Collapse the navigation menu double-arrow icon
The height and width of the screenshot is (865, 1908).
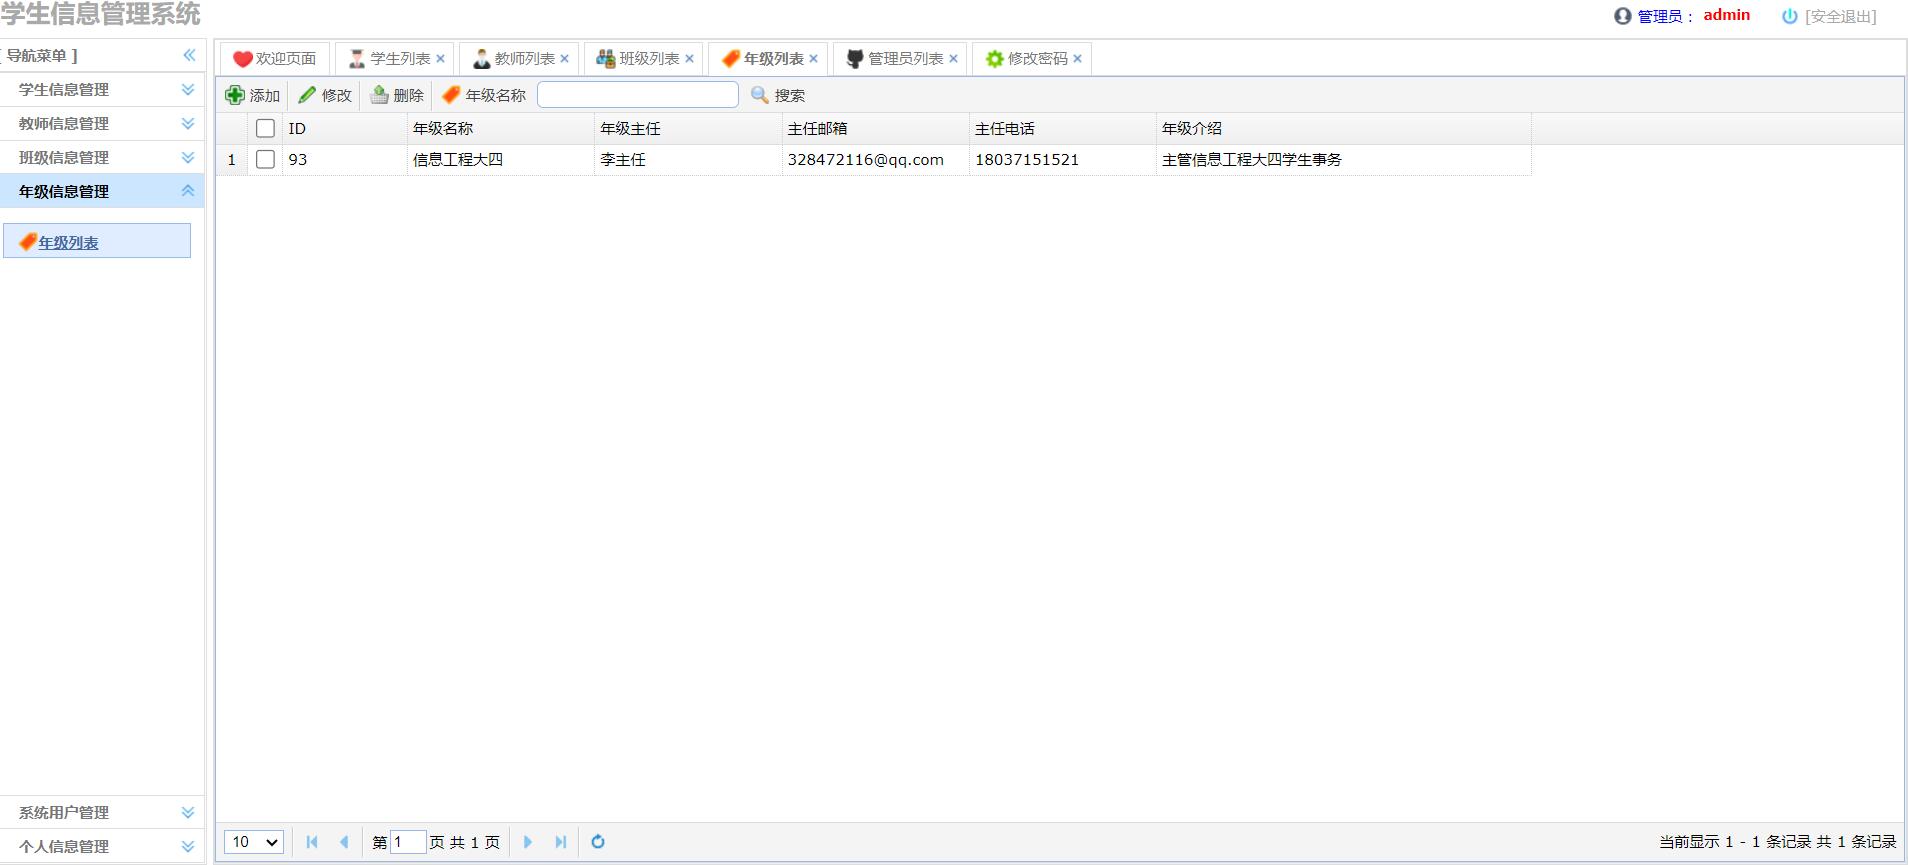[x=189, y=55]
